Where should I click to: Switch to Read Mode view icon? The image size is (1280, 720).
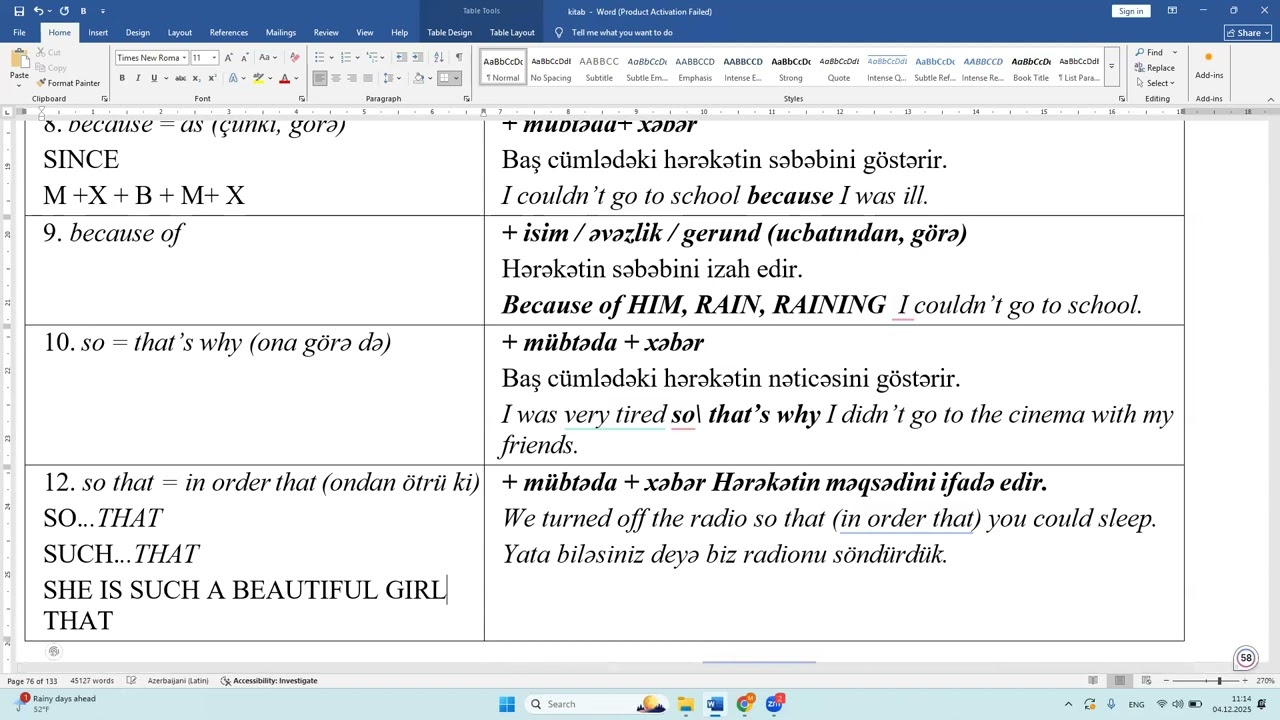1094,681
